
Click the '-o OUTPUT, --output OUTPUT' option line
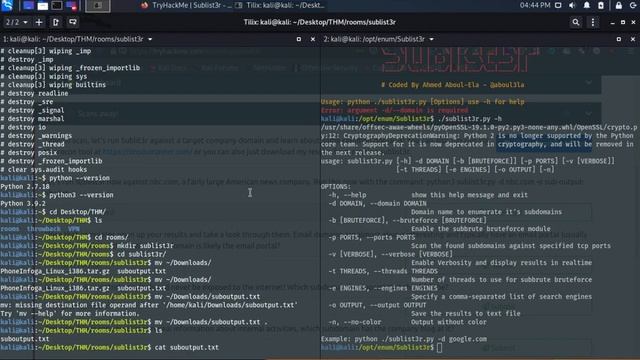378,305
